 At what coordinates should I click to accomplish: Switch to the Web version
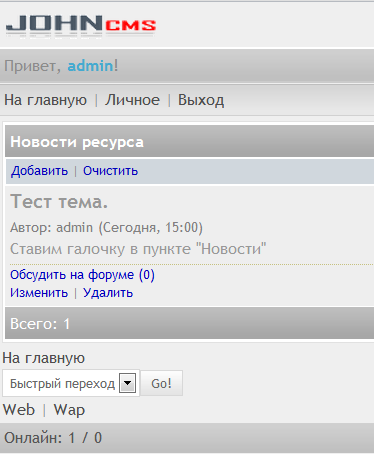(19, 410)
